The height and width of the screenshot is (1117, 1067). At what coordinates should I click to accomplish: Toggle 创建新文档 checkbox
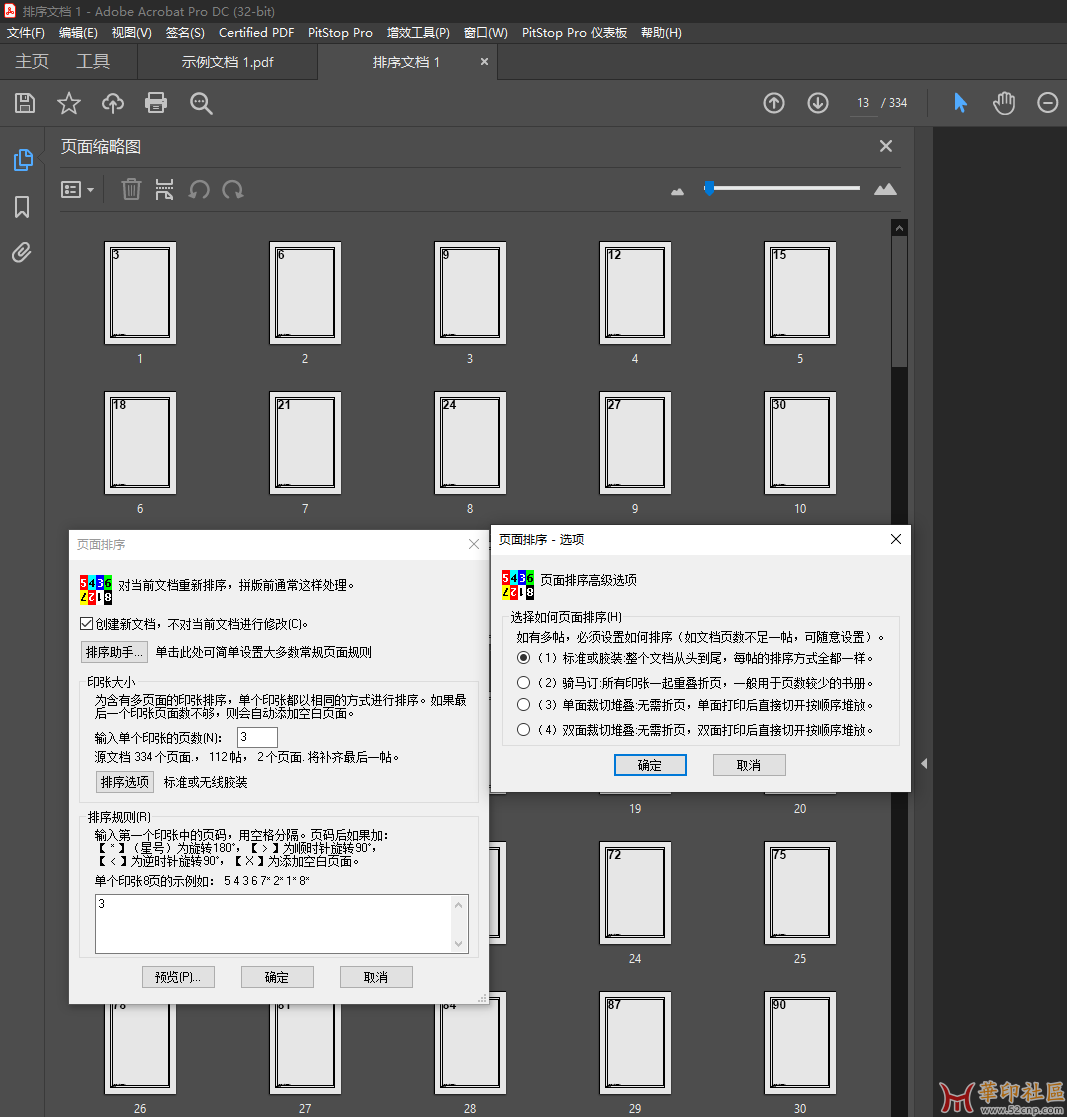(87, 624)
